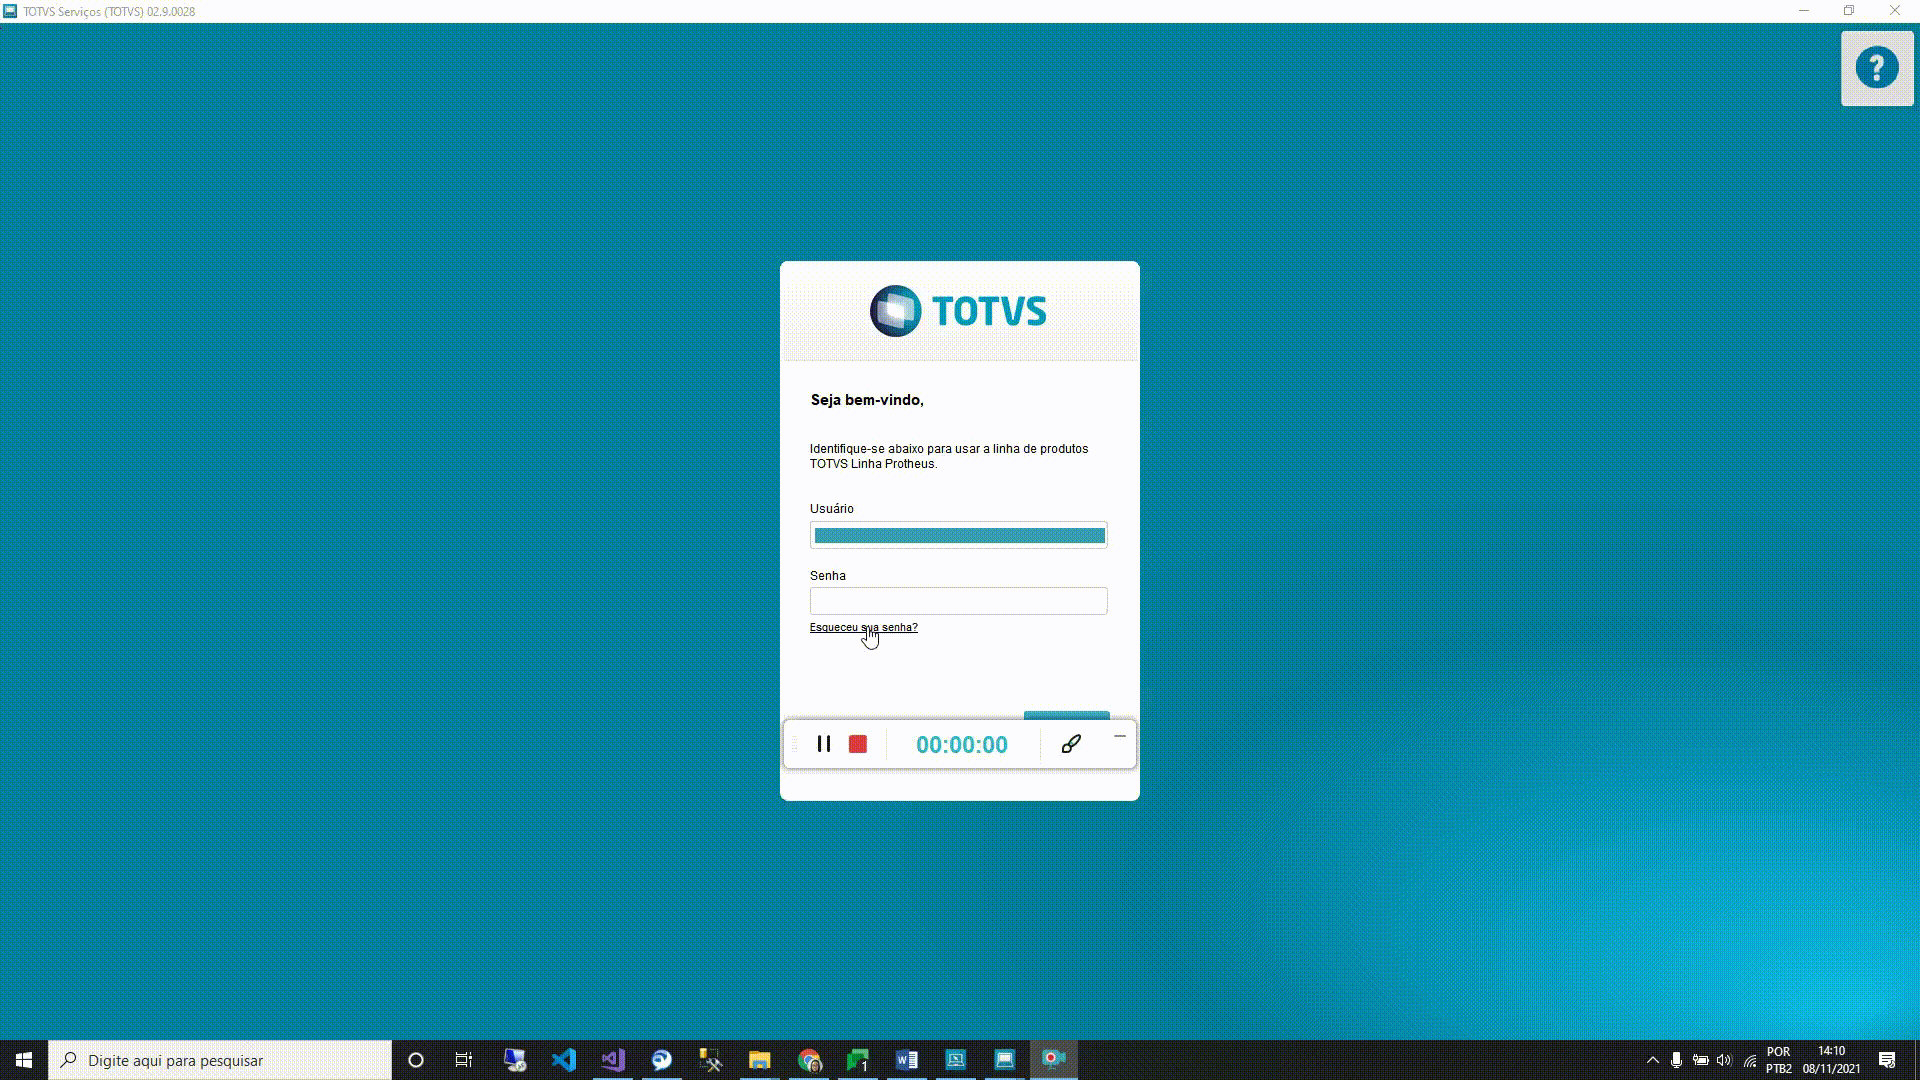1920x1080 pixels.
Task: Click the "Digite aqui para pesquisar" search box
Action: [220, 1060]
